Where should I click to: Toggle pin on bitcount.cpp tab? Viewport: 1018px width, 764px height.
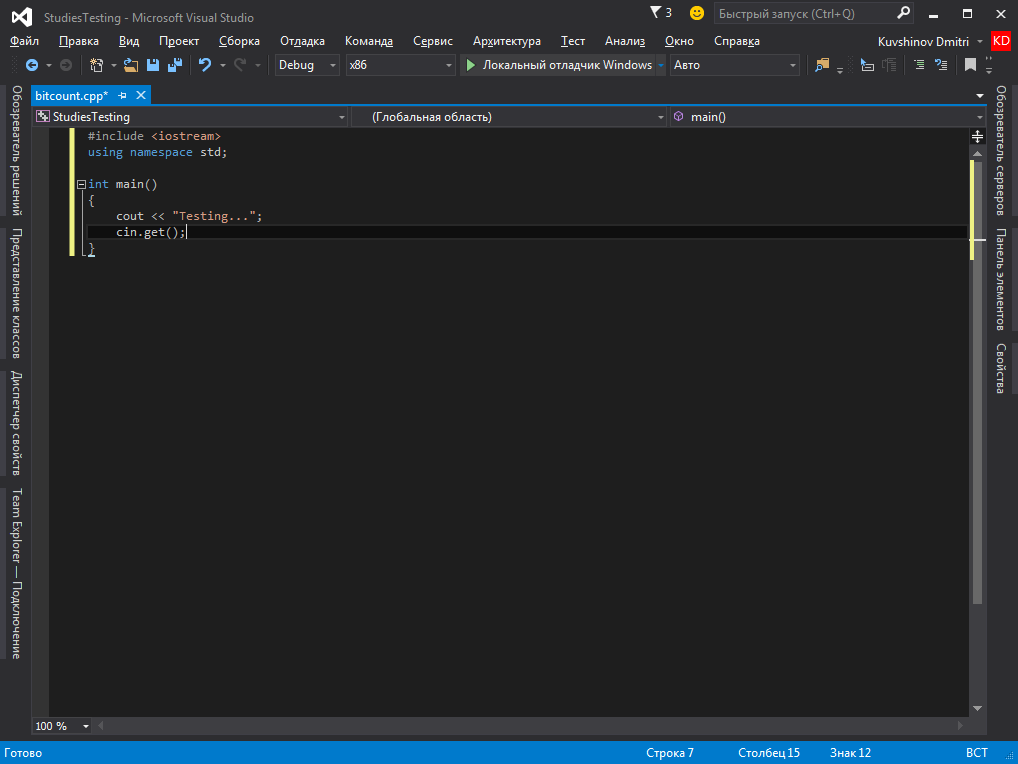coord(122,95)
